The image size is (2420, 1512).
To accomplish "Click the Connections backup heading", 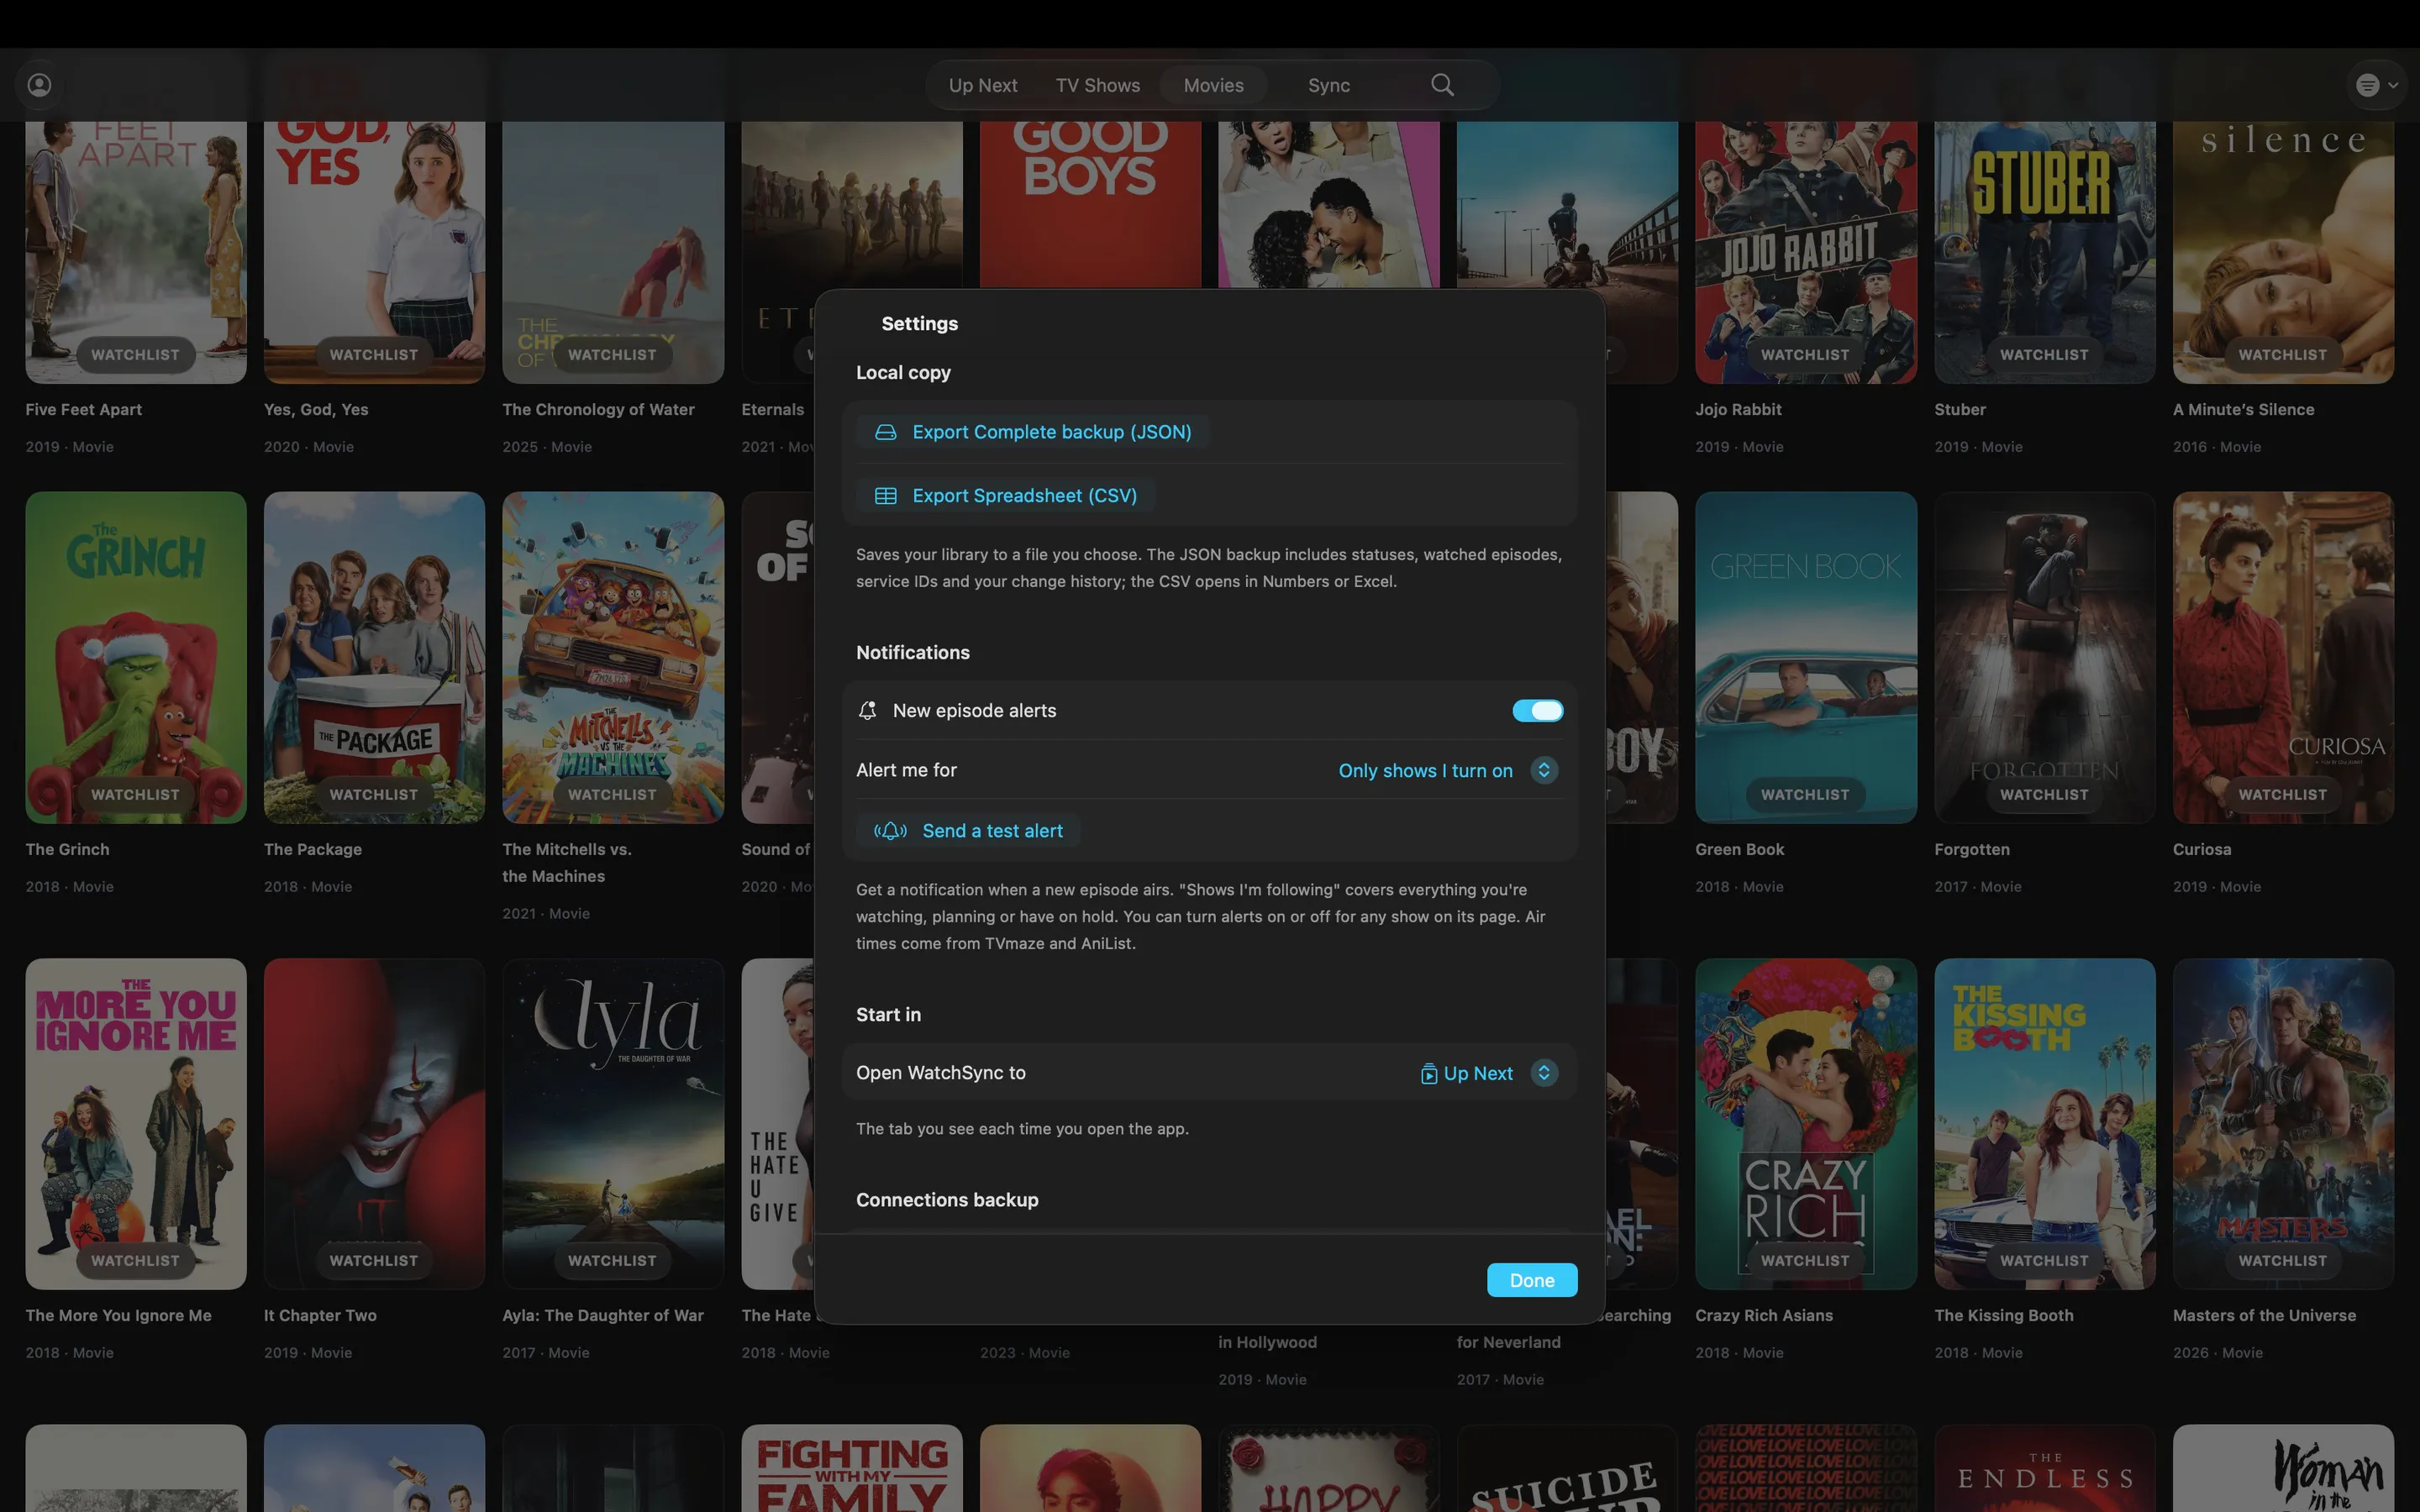I will coord(947,1200).
